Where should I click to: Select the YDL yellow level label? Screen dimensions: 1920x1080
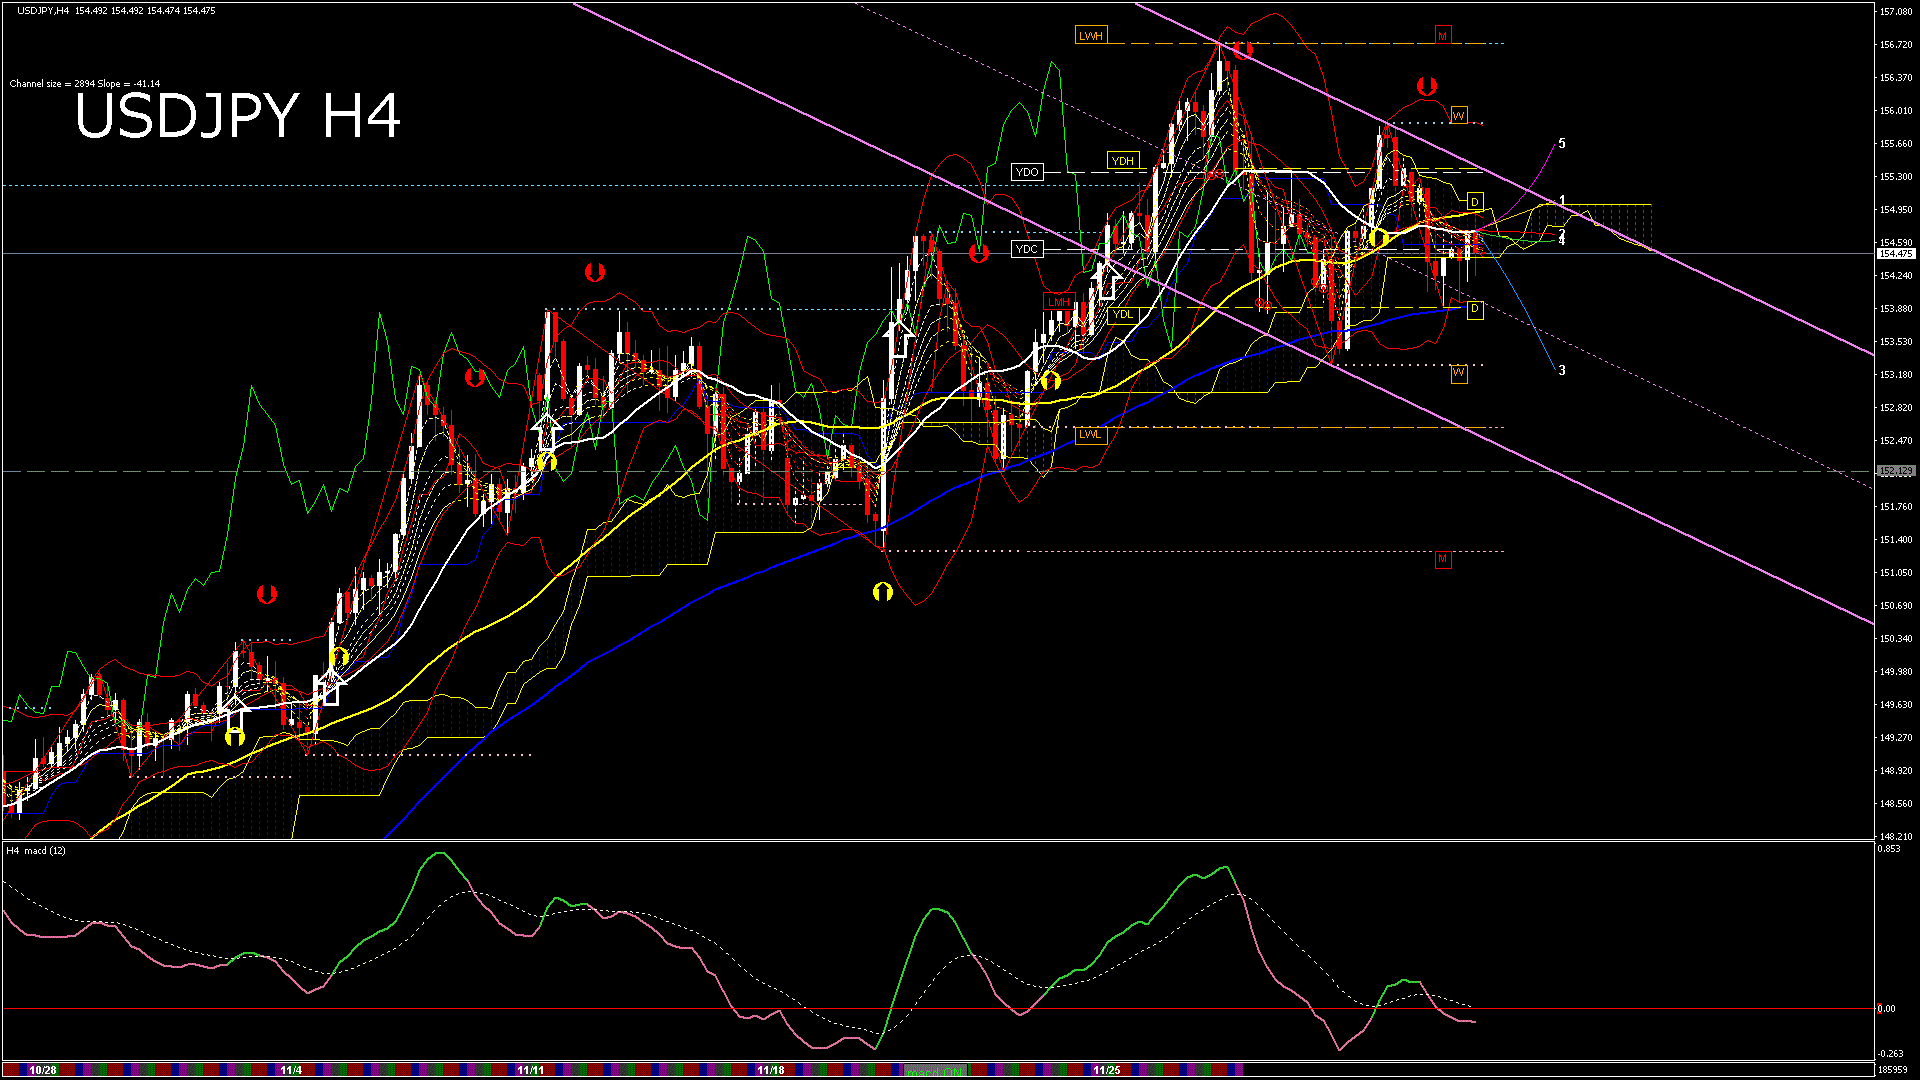coord(1123,314)
